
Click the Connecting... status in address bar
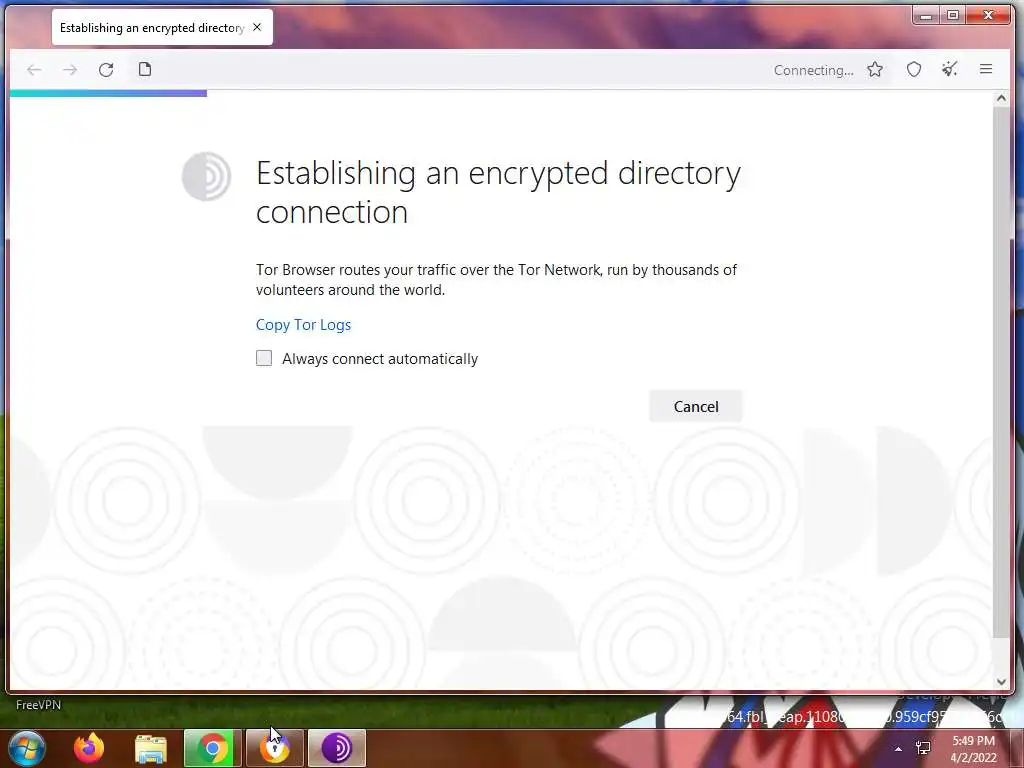coord(813,70)
